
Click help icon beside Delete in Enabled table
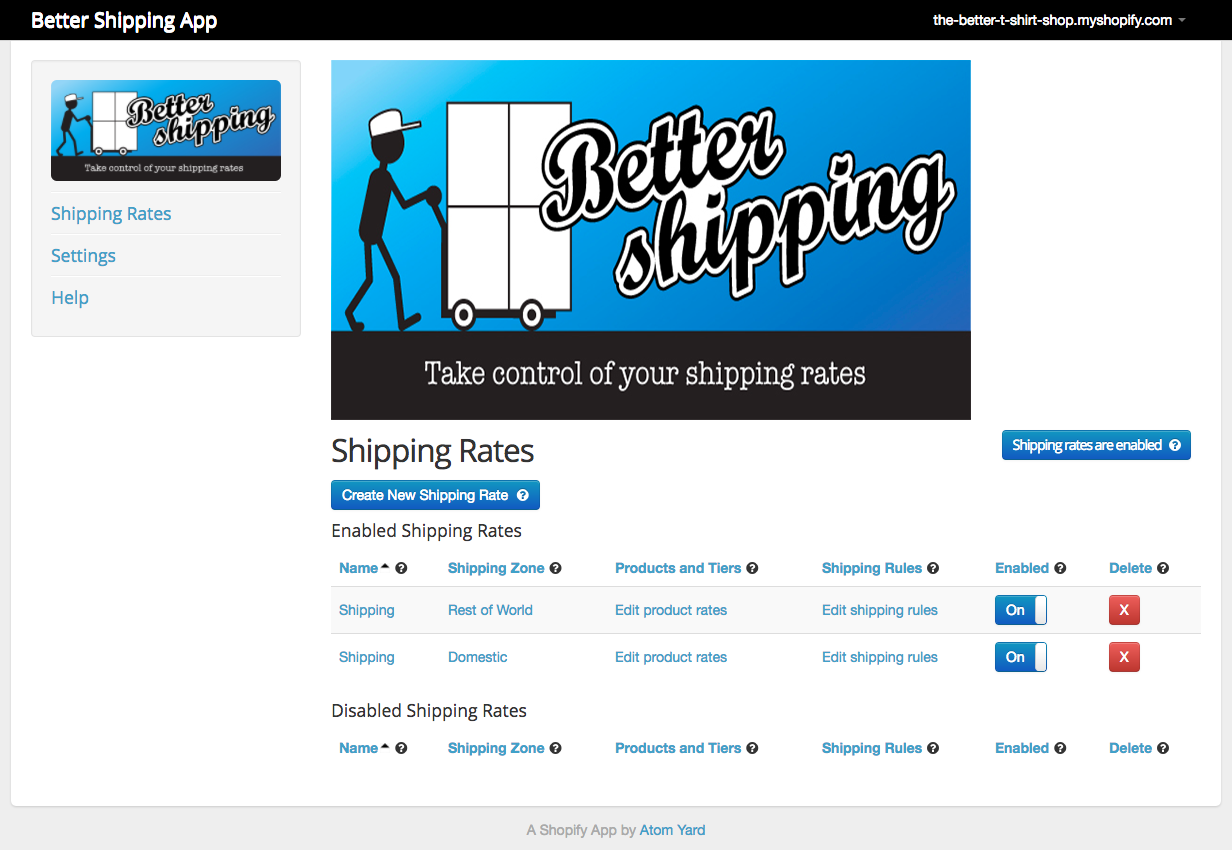click(1163, 568)
